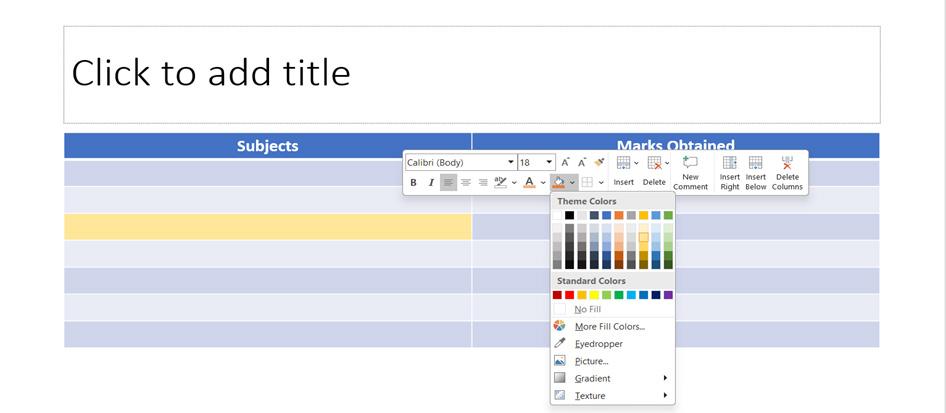Choose More Fill Colors menu entry
The image size is (946, 413).
(609, 326)
